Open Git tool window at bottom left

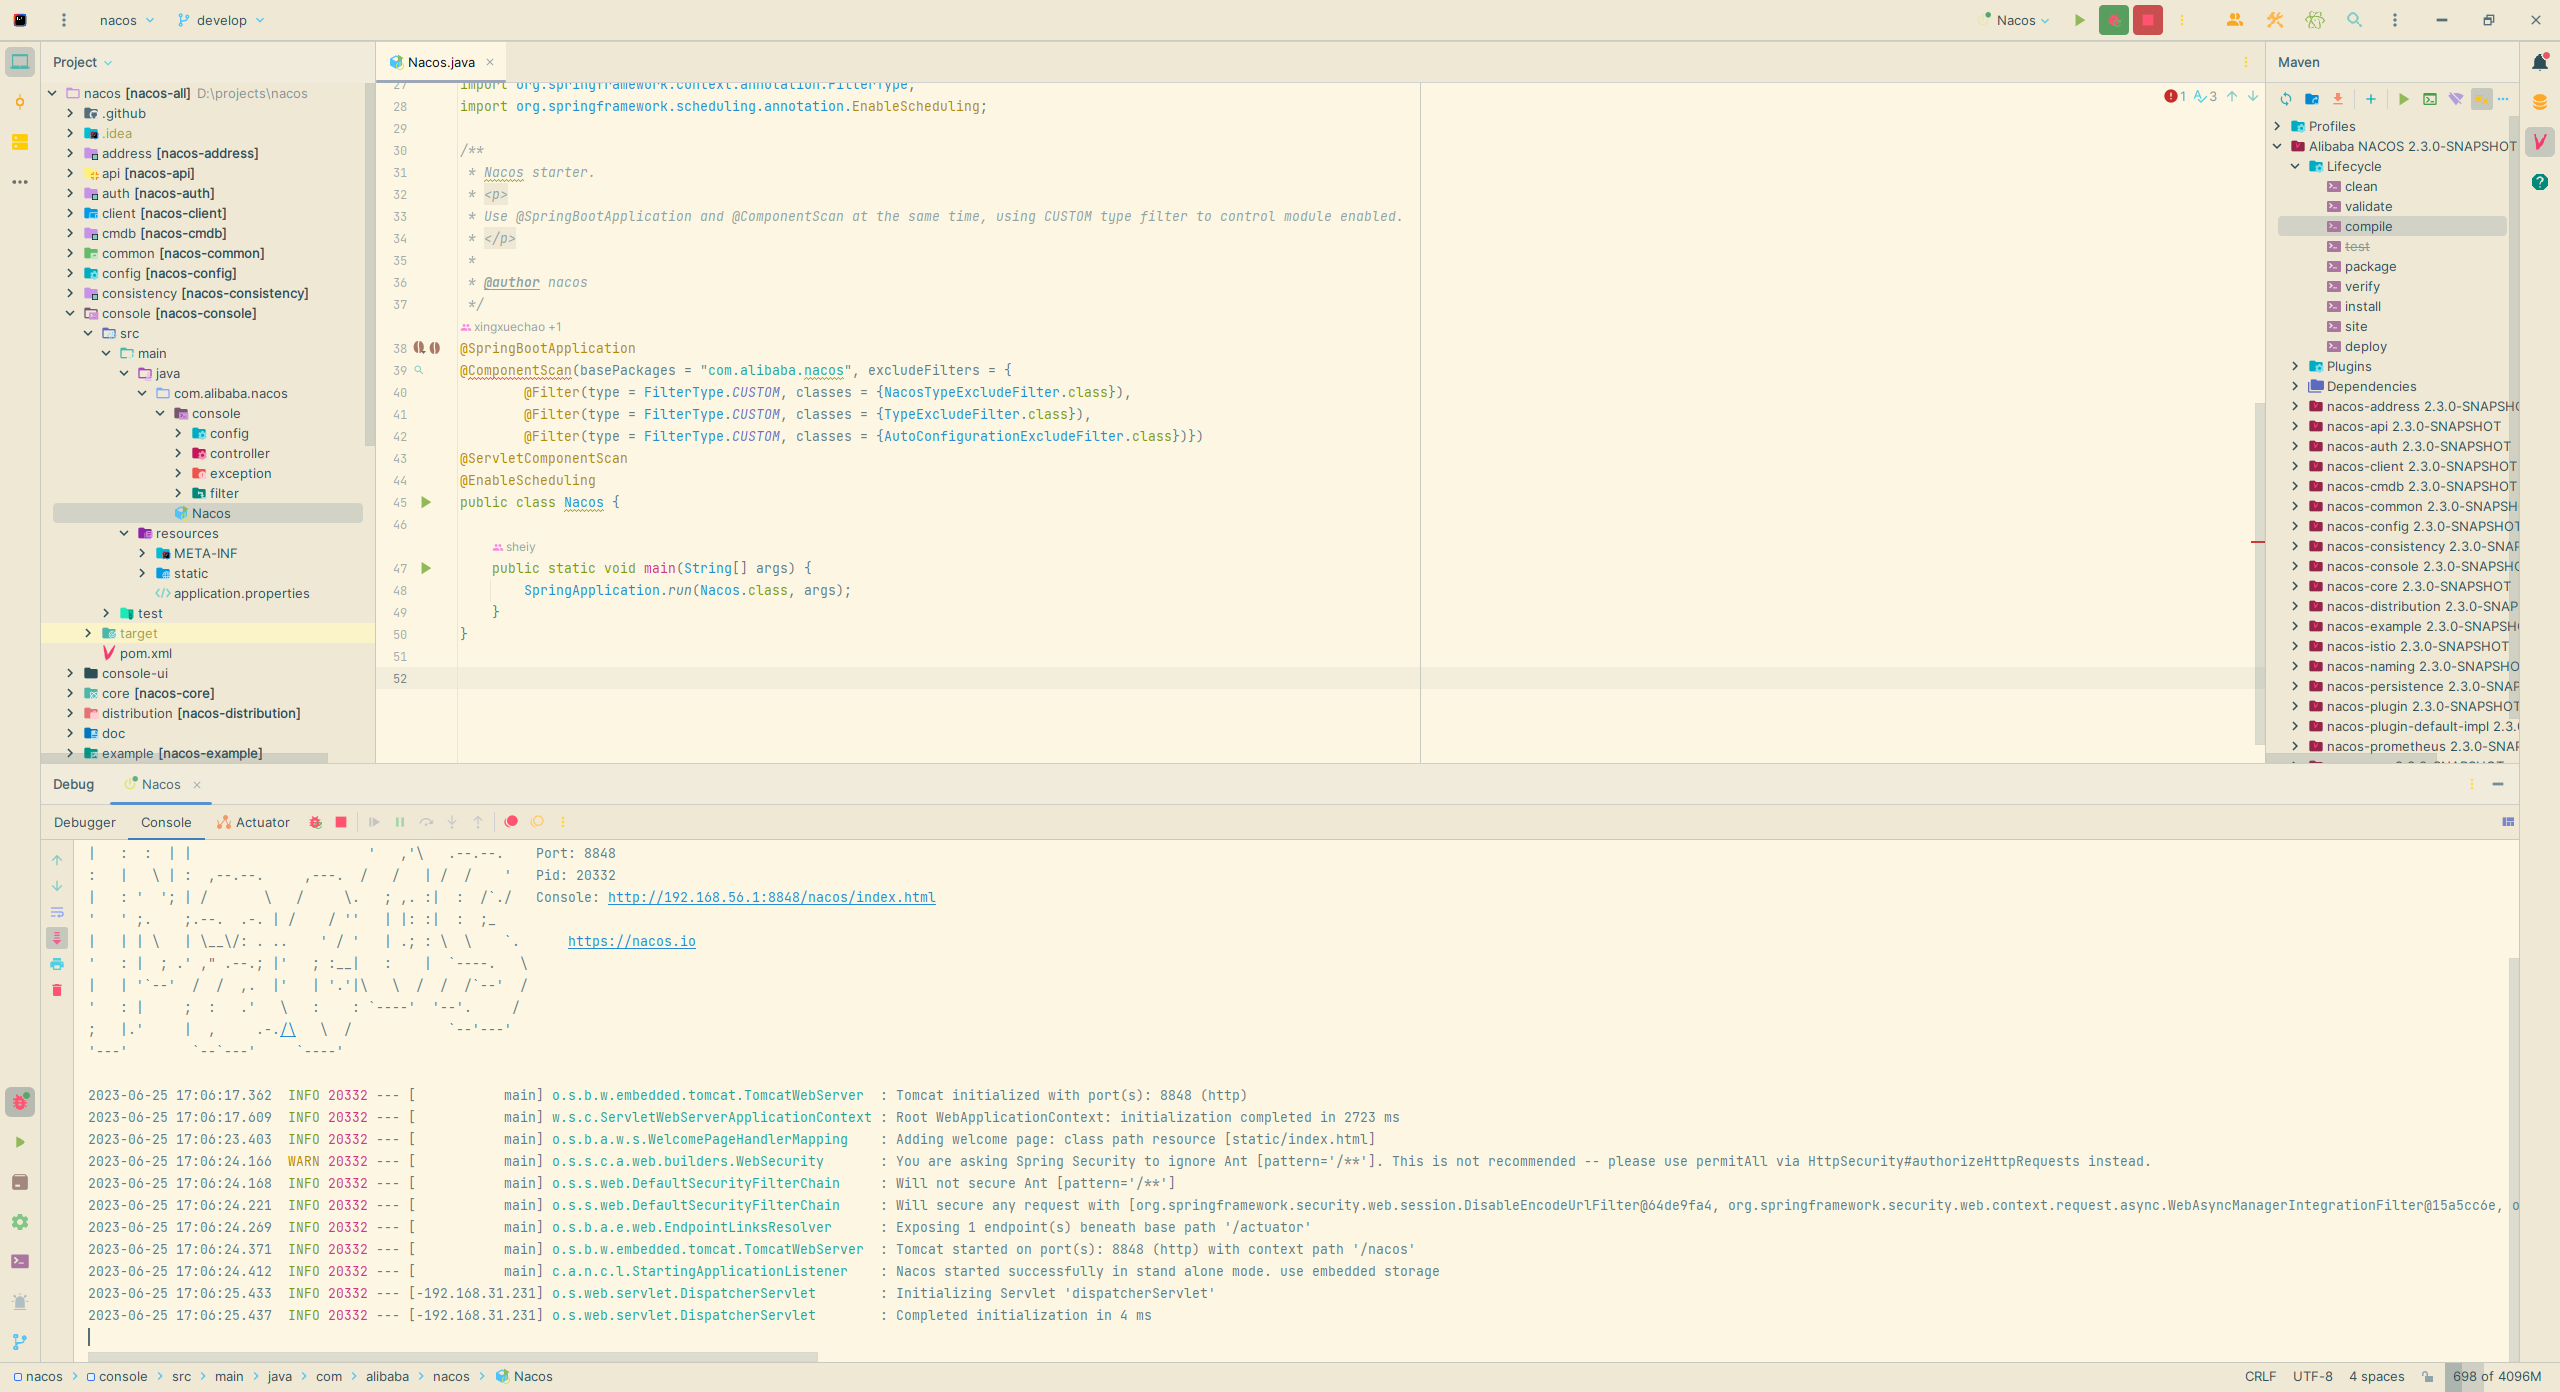pos(20,1342)
